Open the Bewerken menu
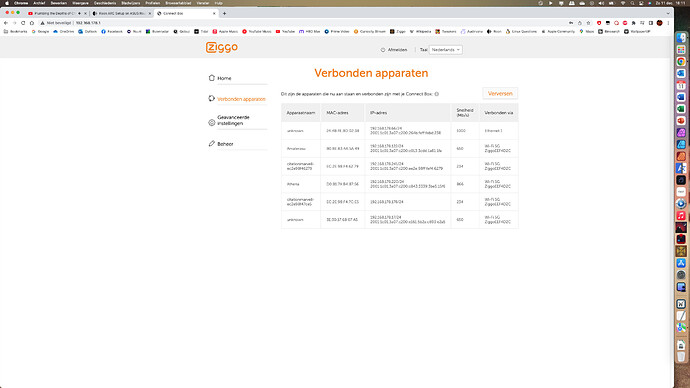 [x=59, y=3]
